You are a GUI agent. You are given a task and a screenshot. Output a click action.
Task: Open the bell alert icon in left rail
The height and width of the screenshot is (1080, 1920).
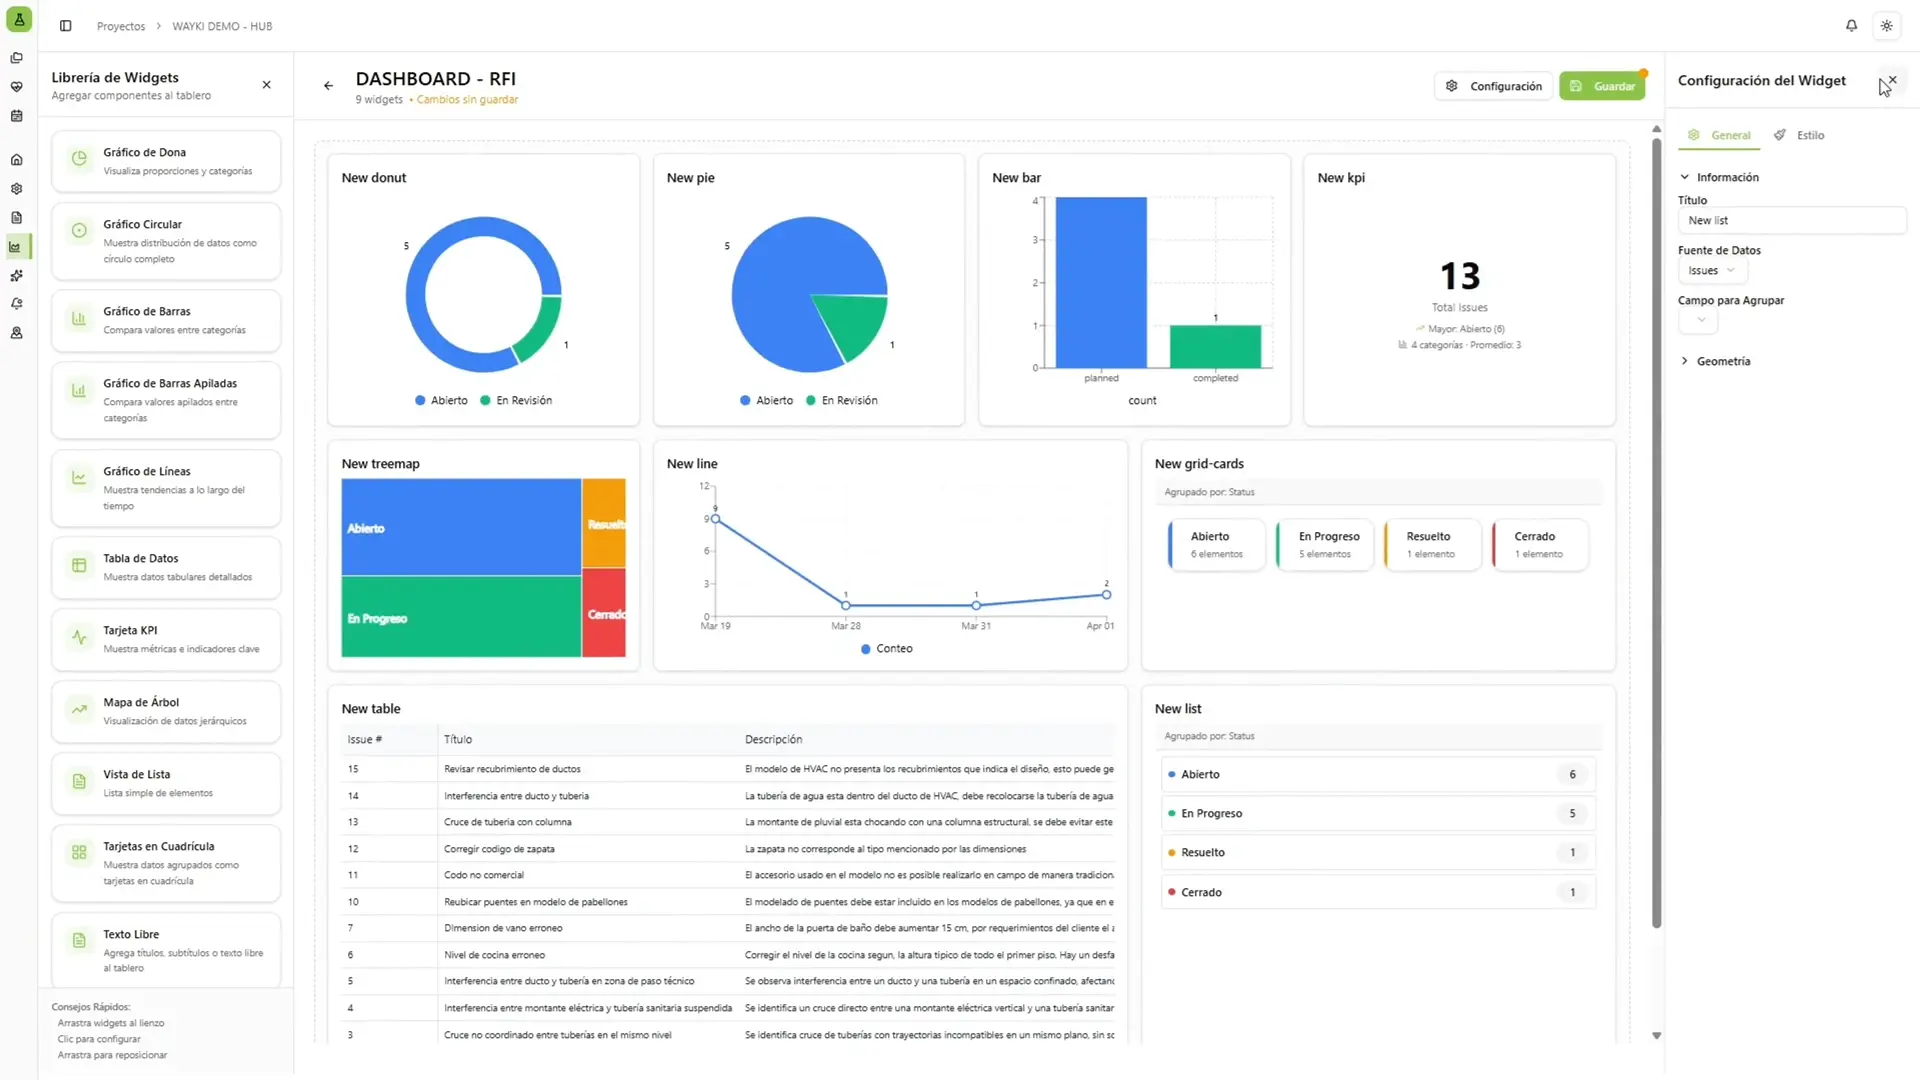pos(16,304)
